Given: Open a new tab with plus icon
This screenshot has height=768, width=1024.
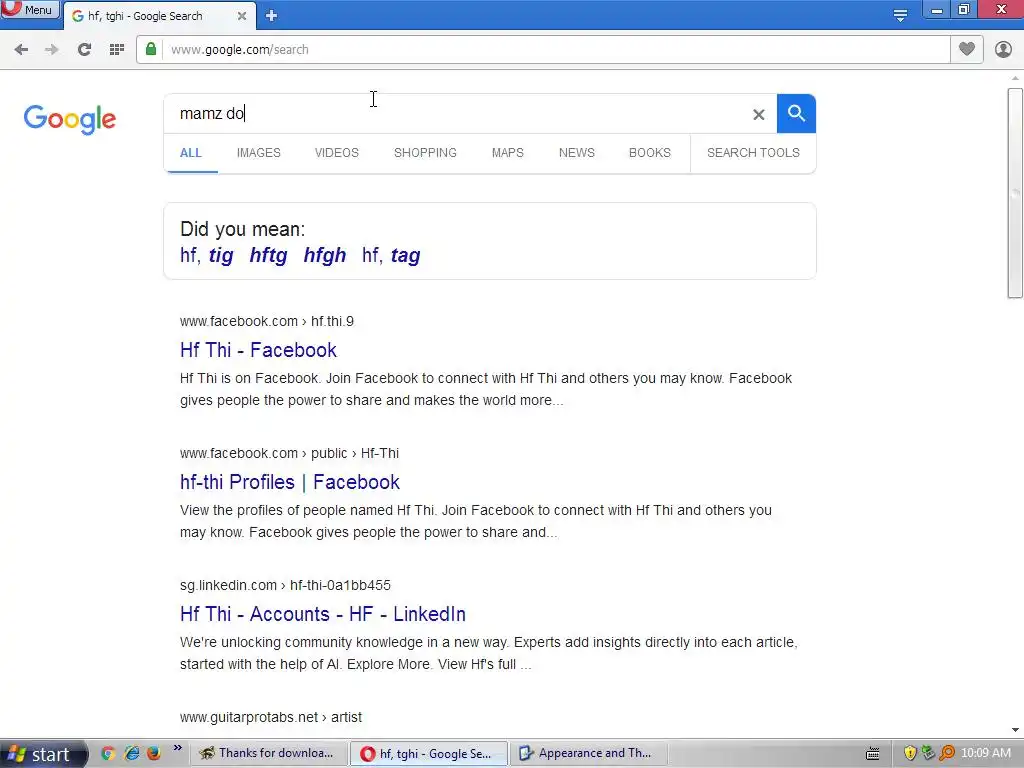Looking at the screenshot, I should coord(272,16).
